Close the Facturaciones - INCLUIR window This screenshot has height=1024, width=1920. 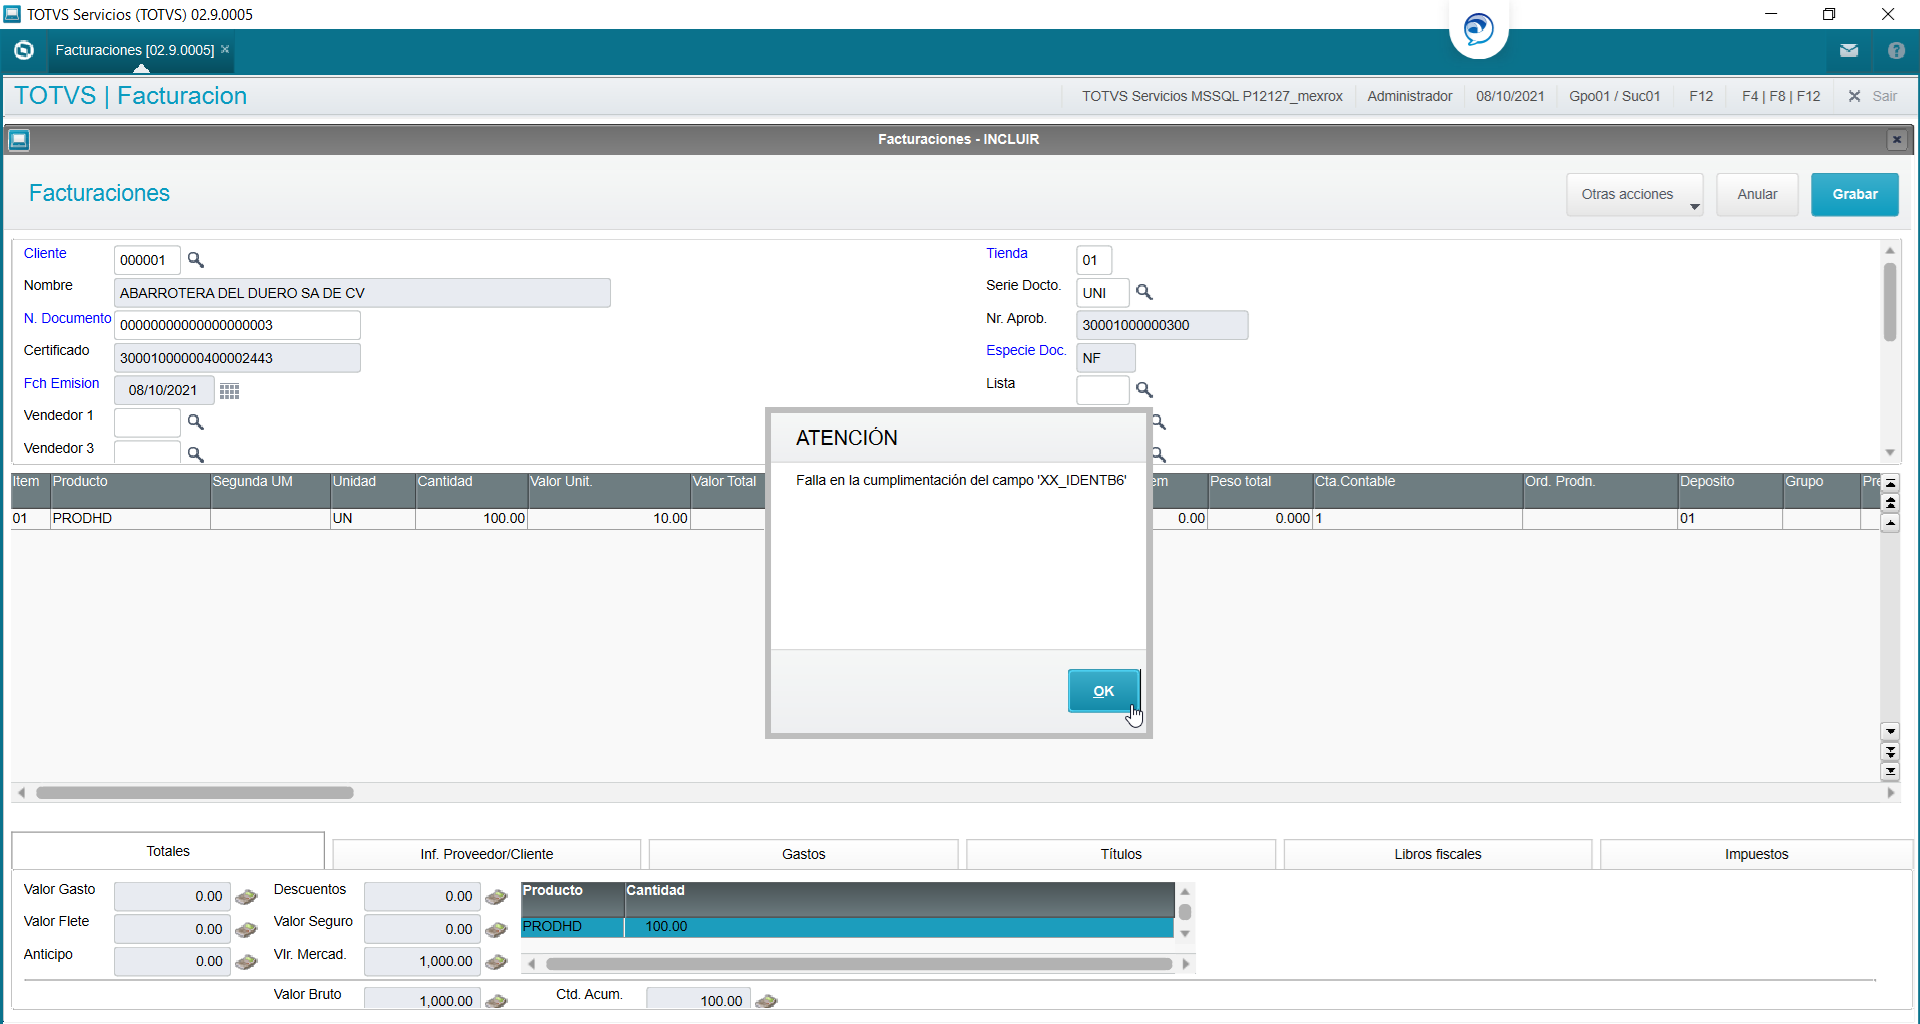[1896, 140]
